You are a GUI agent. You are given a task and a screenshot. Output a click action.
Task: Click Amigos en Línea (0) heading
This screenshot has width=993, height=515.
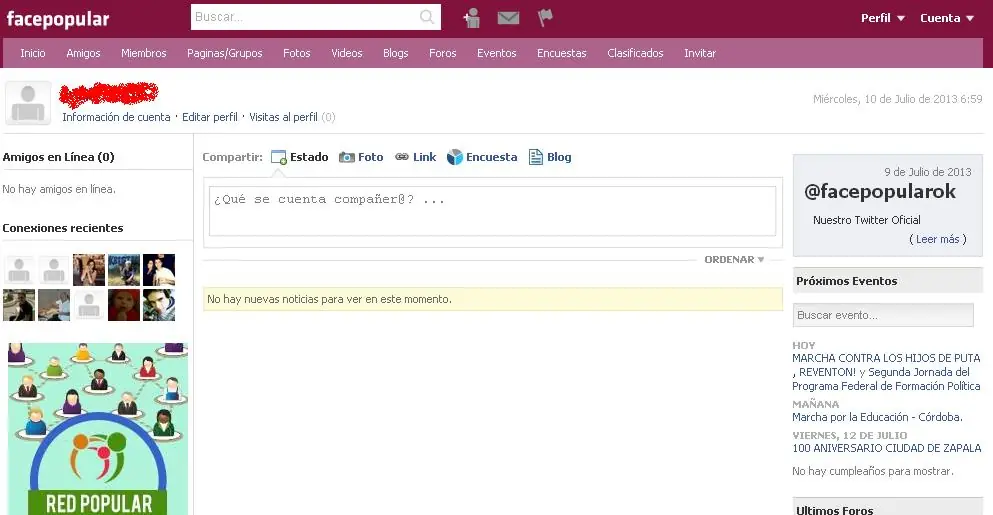58,157
